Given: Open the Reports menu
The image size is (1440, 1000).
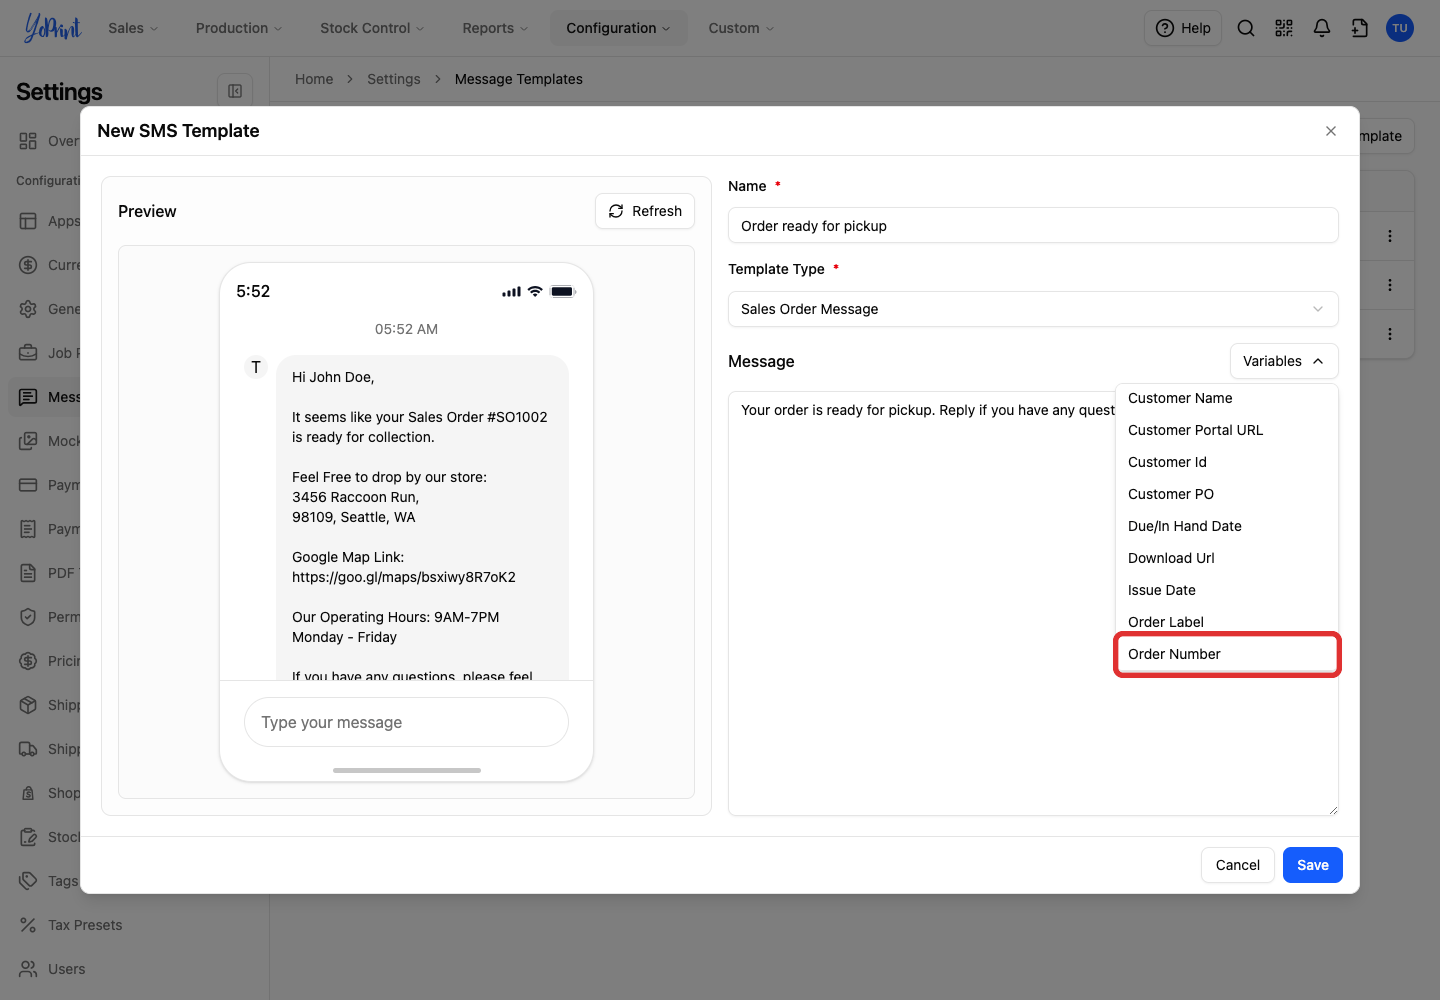Looking at the screenshot, I should click(x=495, y=28).
